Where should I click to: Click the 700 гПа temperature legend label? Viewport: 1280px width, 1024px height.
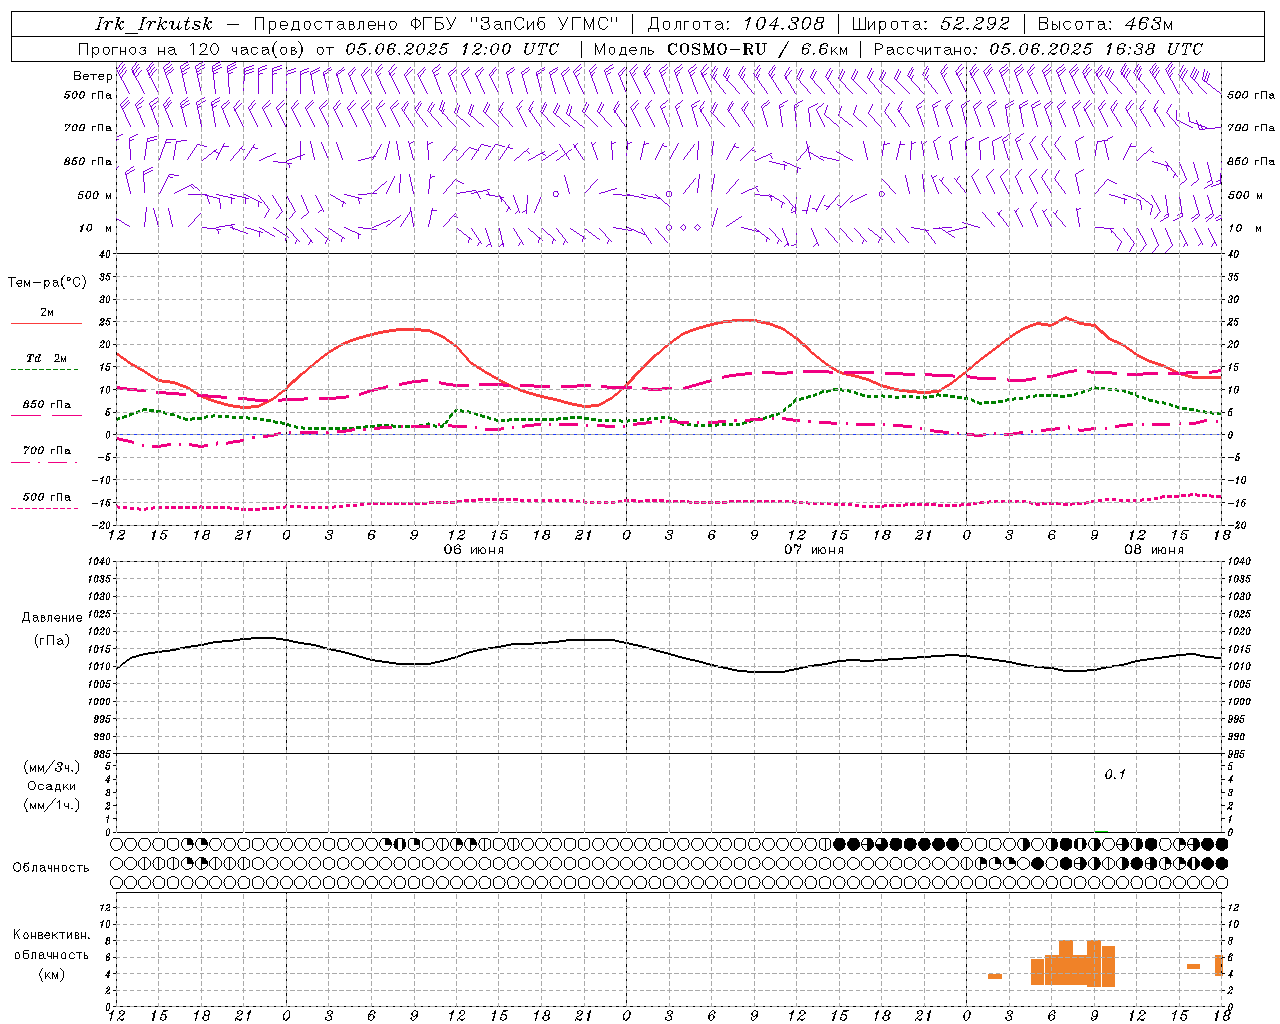[x=46, y=451]
